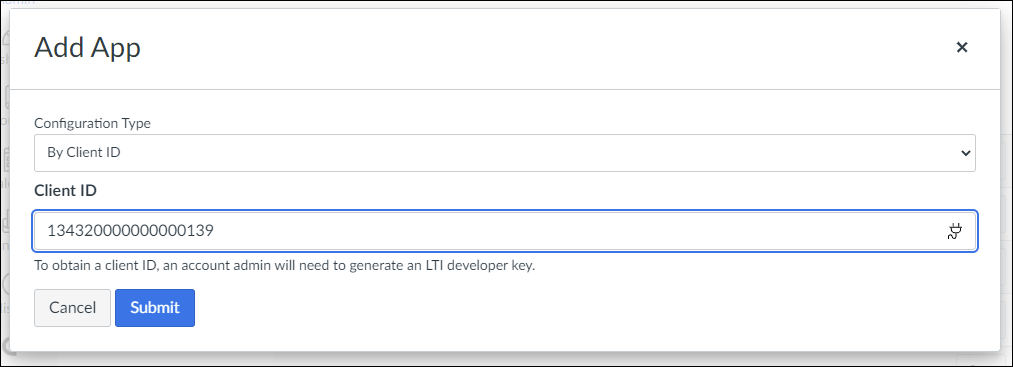Click the Submit button
The image size is (1013, 367).
[x=155, y=308]
